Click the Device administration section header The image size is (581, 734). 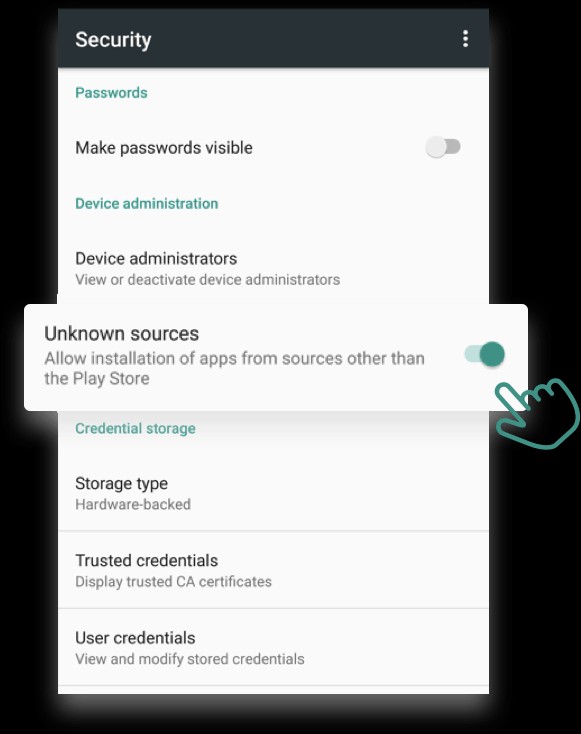click(x=147, y=204)
